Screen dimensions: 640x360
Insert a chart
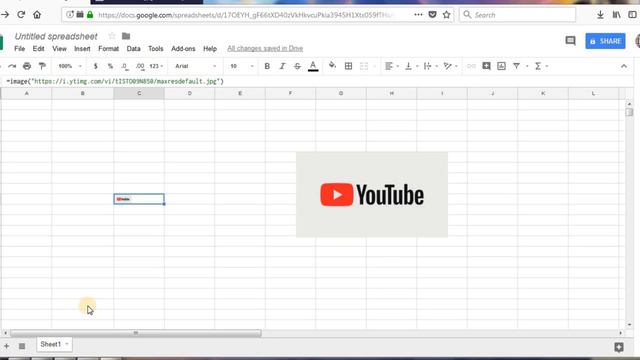coord(501,66)
